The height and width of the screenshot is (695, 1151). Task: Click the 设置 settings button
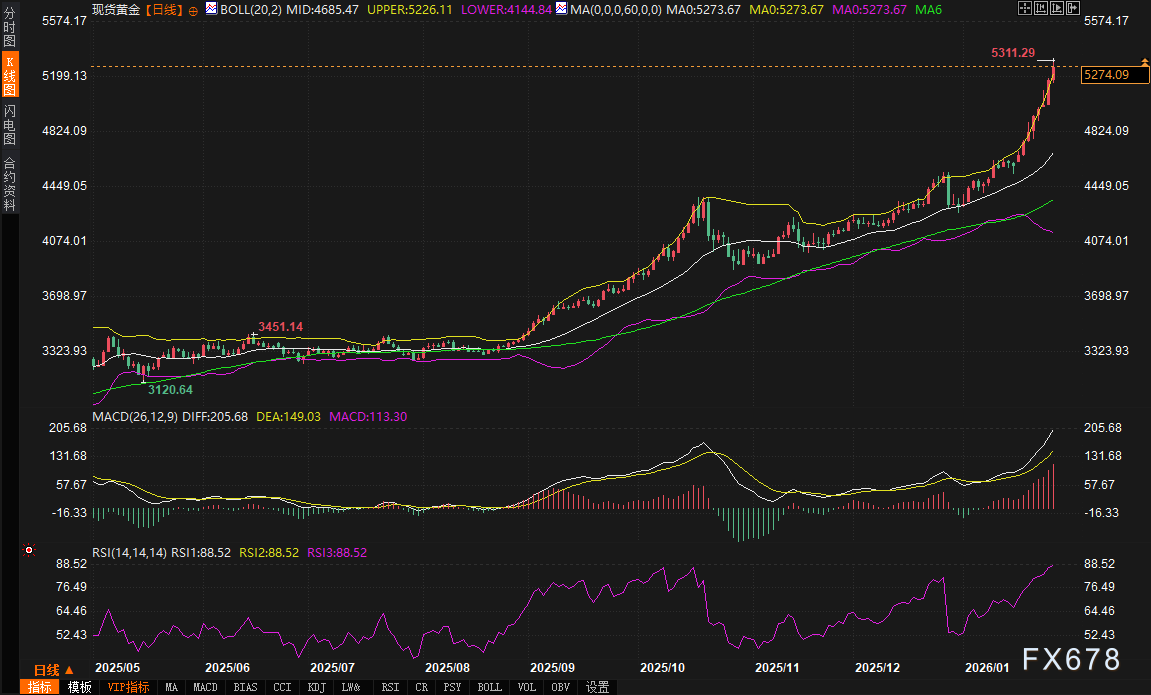point(597,687)
